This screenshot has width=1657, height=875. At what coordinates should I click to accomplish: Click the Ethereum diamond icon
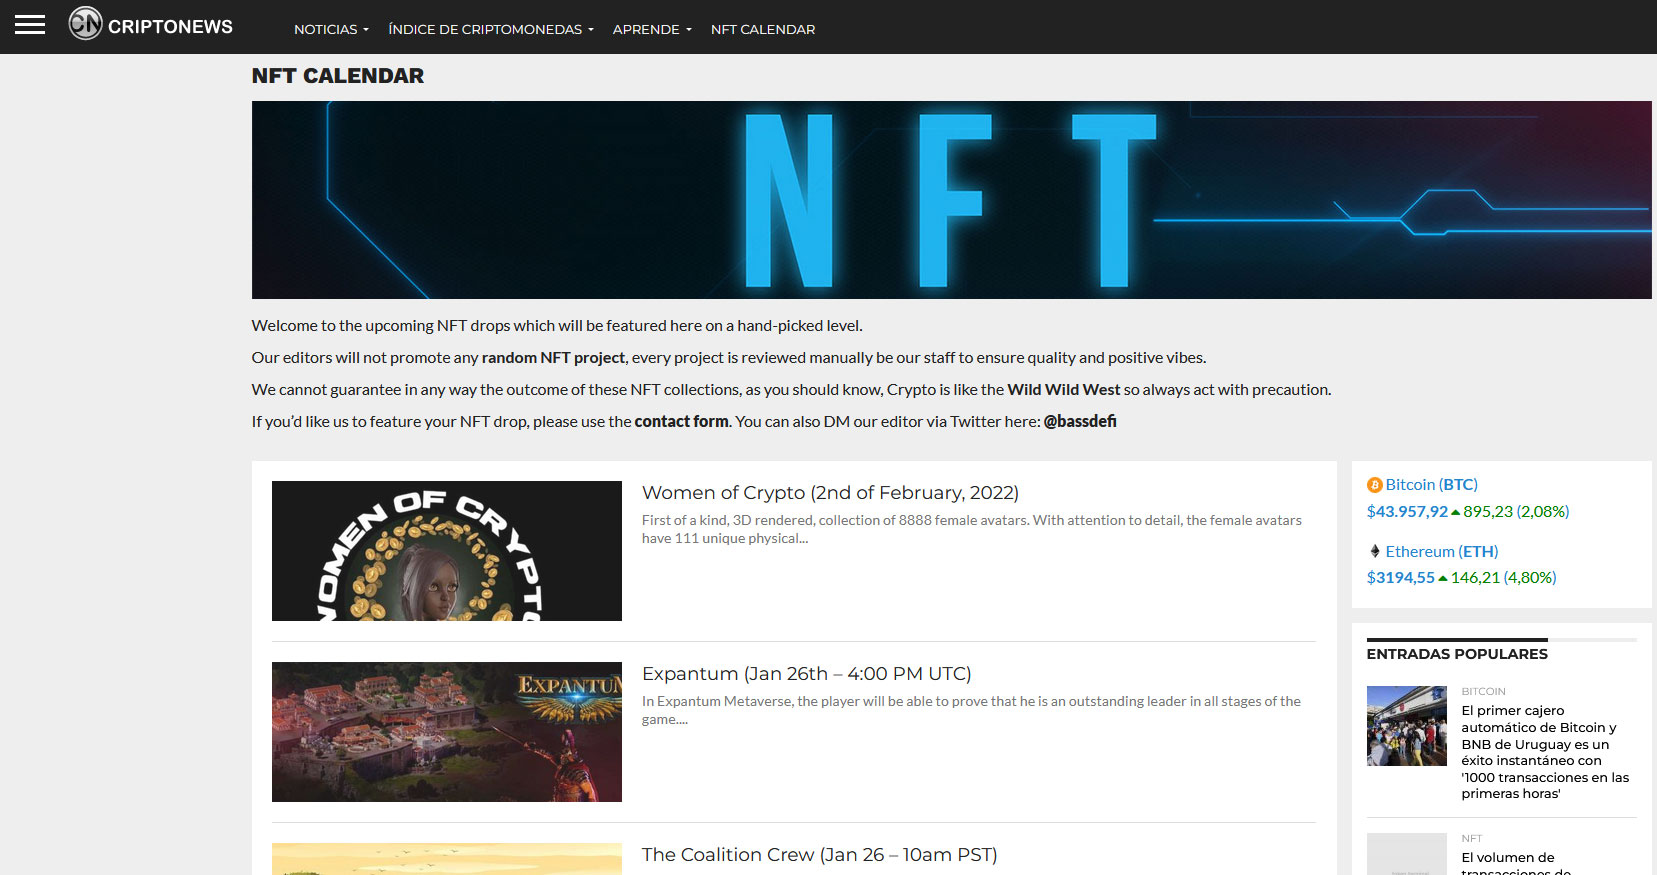click(1375, 551)
